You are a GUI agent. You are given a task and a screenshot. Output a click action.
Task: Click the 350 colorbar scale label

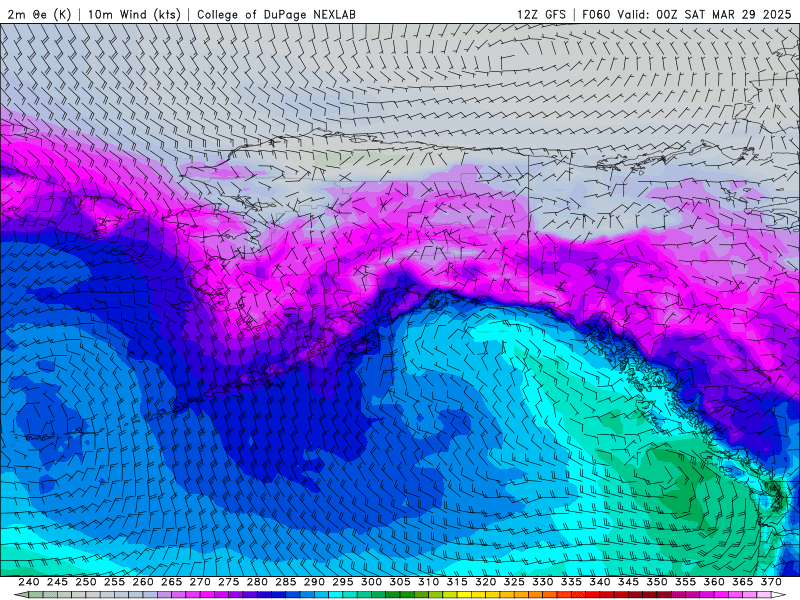coord(657,582)
